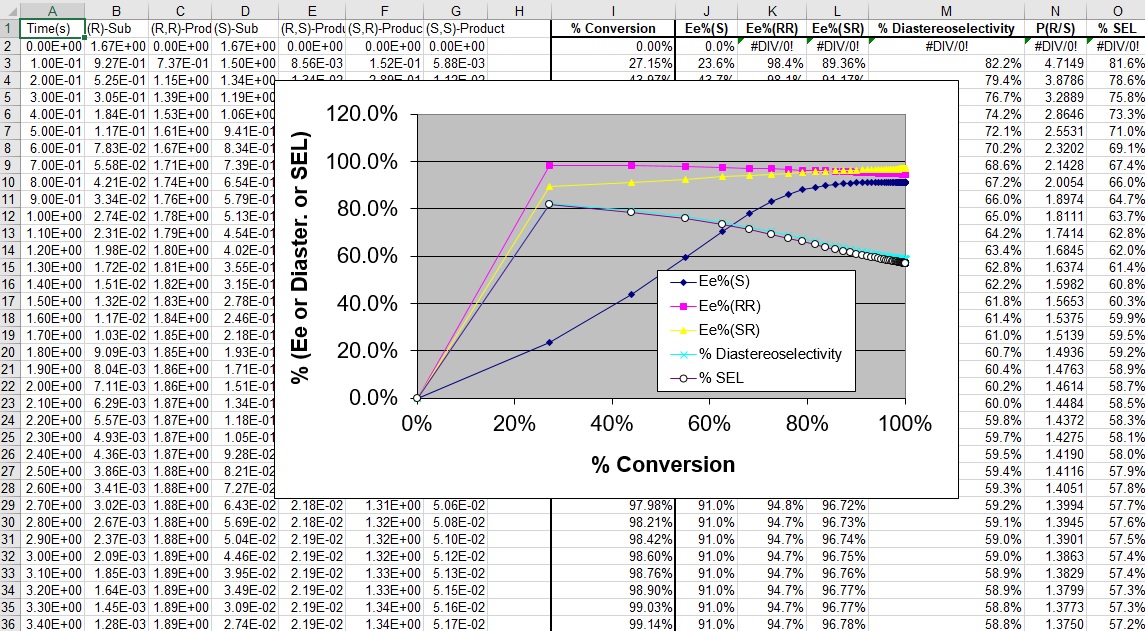1145x631 pixels.
Task: Select column A header
Action: tap(53, 9)
